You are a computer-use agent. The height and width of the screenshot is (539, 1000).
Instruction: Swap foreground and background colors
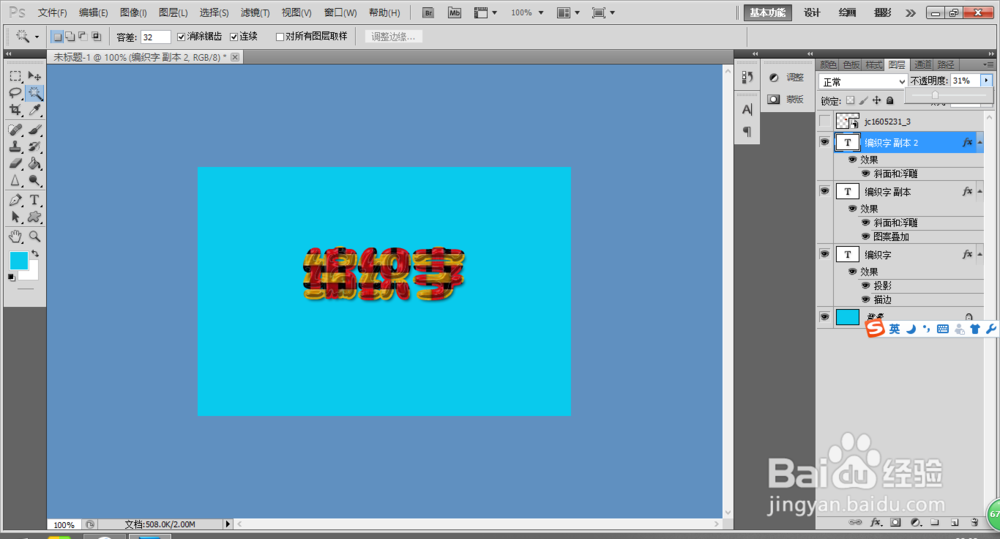point(35,254)
